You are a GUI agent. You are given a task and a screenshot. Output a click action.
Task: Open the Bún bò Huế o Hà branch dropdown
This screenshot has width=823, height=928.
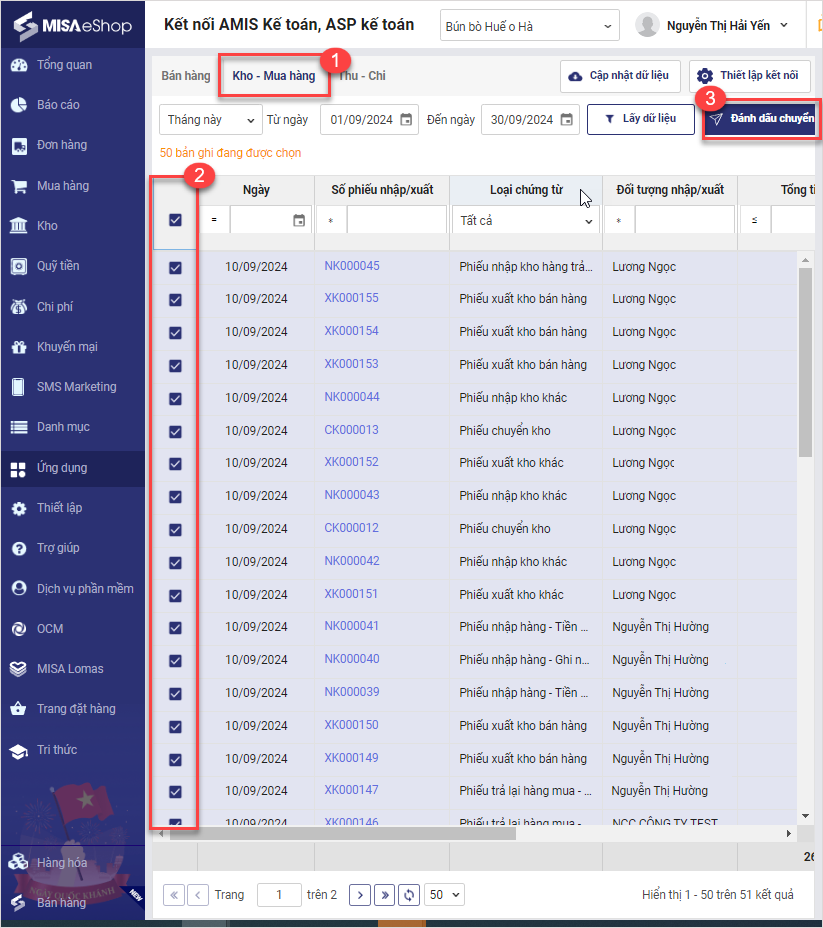[530, 26]
